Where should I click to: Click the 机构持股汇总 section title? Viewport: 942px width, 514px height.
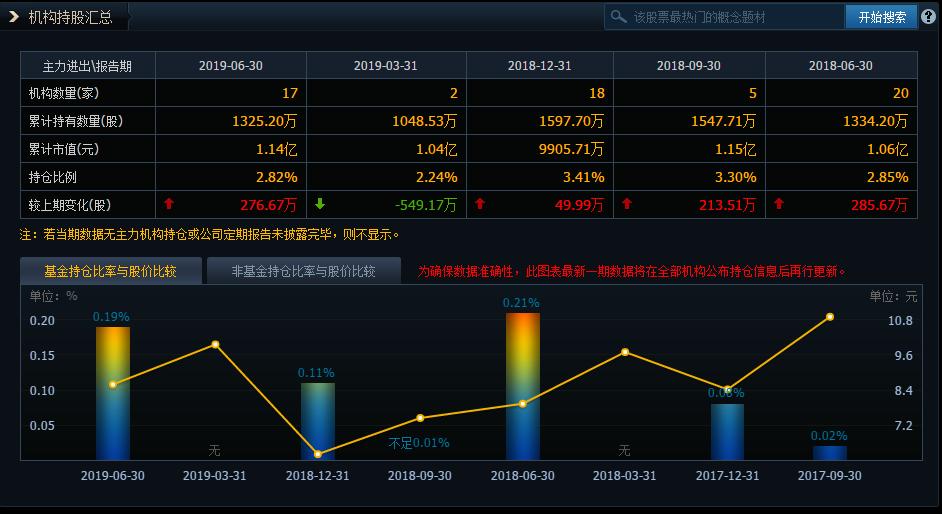70,17
